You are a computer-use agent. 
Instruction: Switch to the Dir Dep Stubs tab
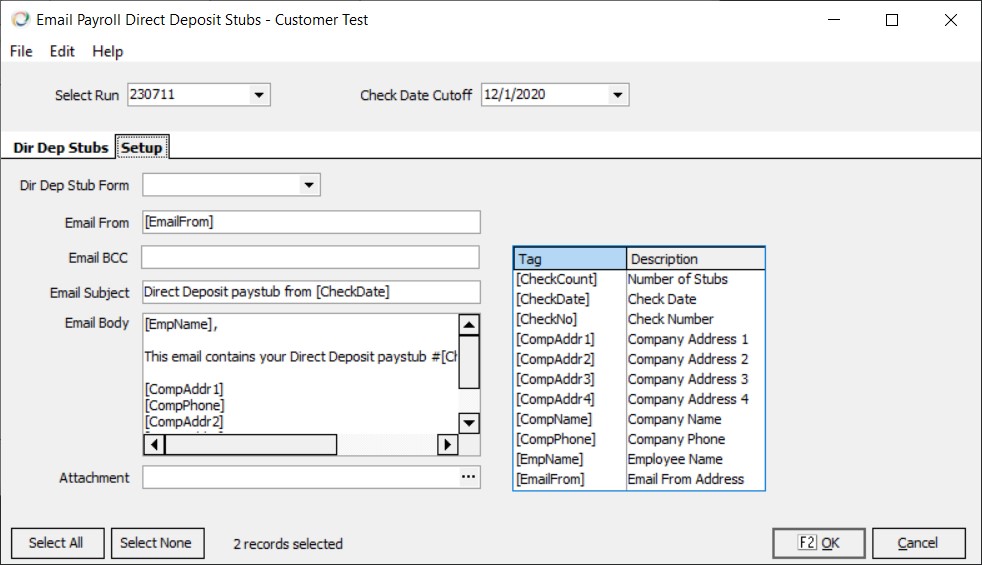coord(60,148)
